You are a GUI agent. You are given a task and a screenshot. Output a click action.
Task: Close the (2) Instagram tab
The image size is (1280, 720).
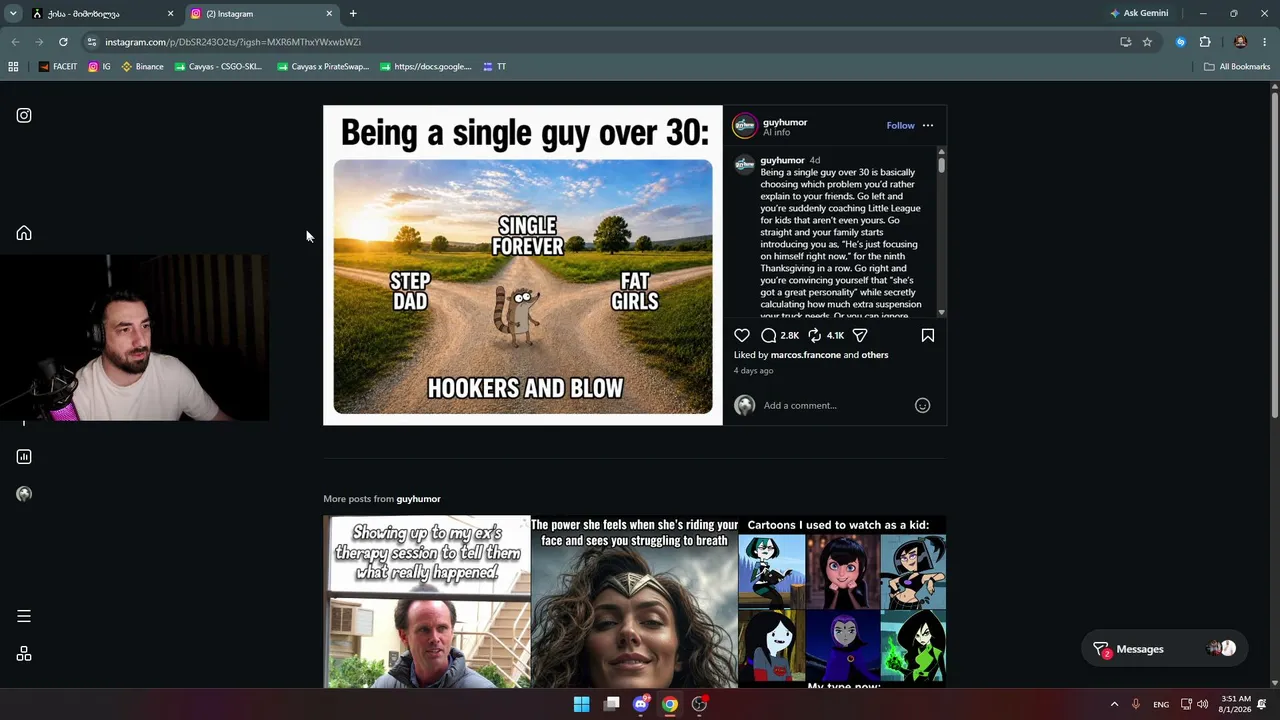tap(329, 14)
